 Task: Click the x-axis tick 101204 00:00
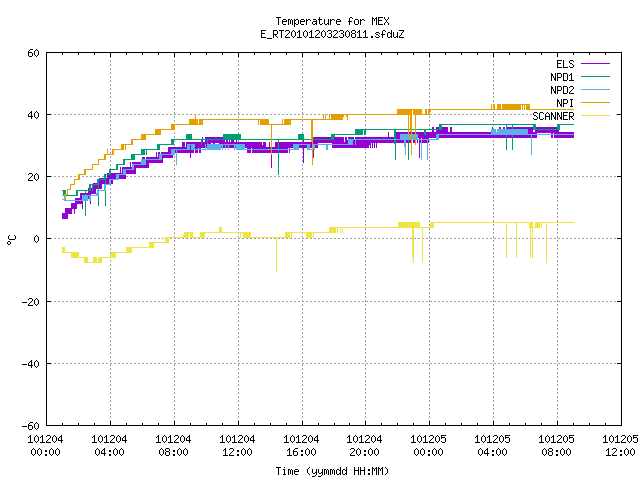tap(45, 446)
